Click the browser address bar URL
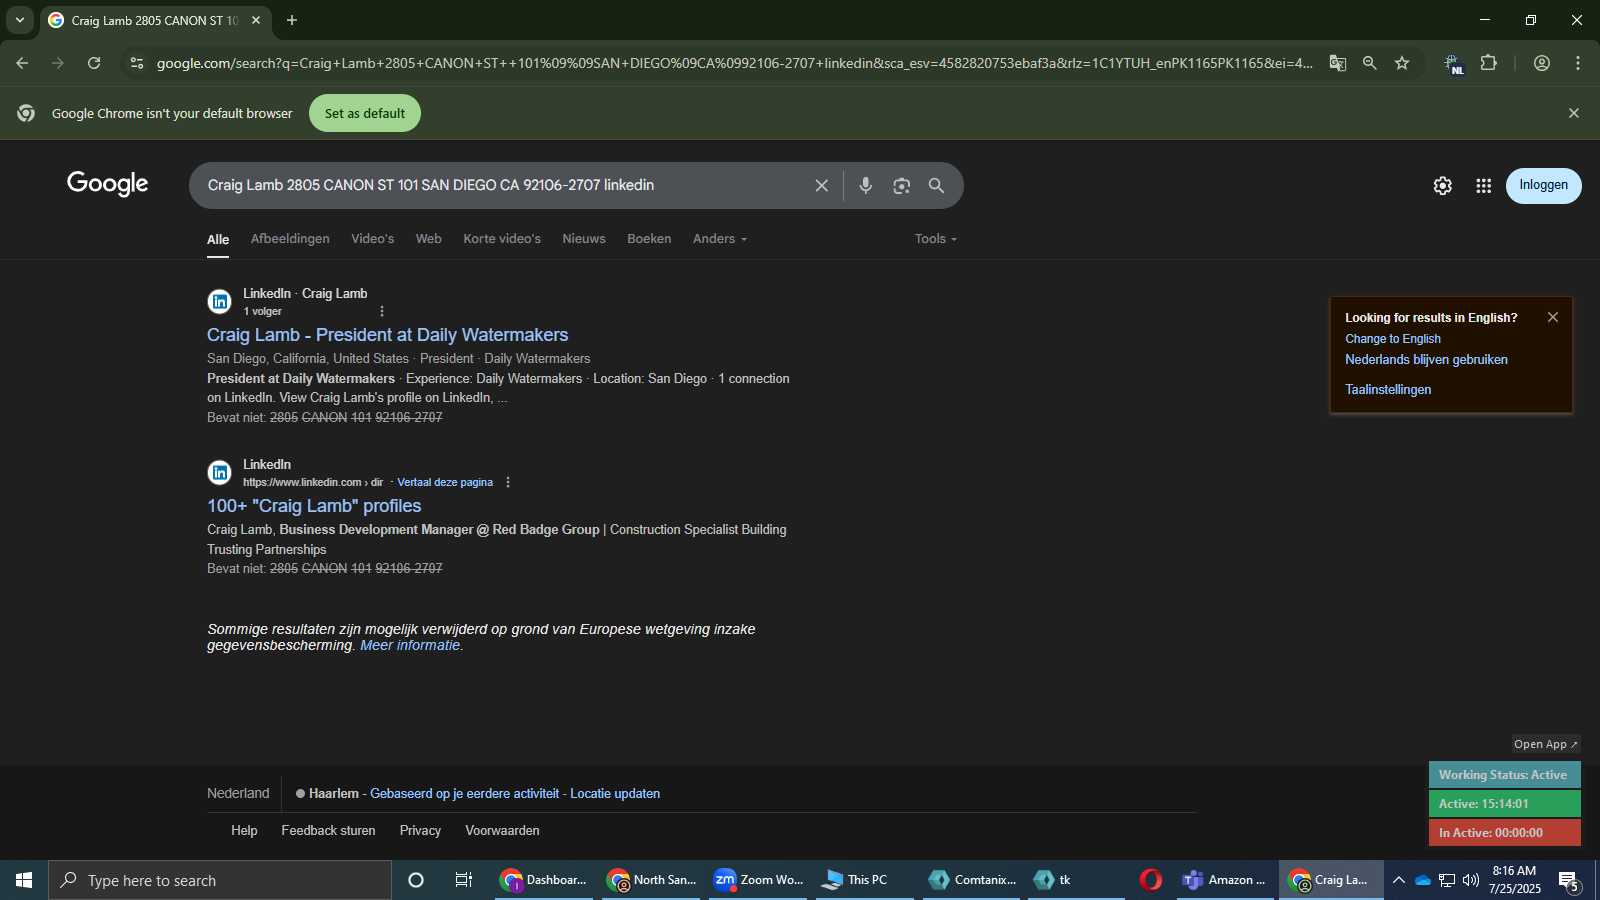The image size is (1600, 900). tap(734, 63)
